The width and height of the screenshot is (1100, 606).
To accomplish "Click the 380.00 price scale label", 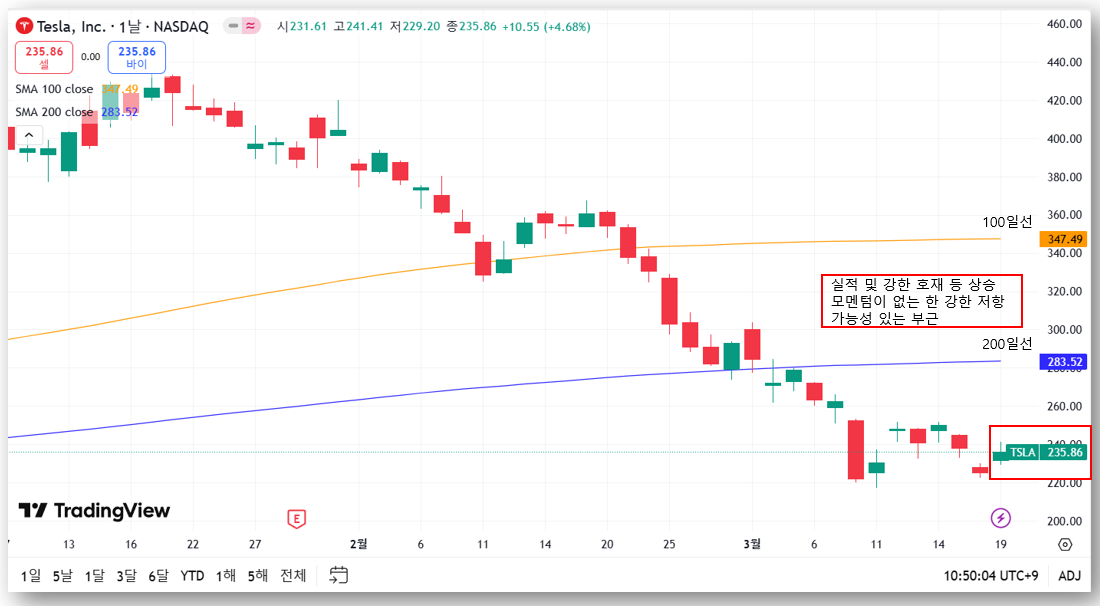I will click(1064, 177).
